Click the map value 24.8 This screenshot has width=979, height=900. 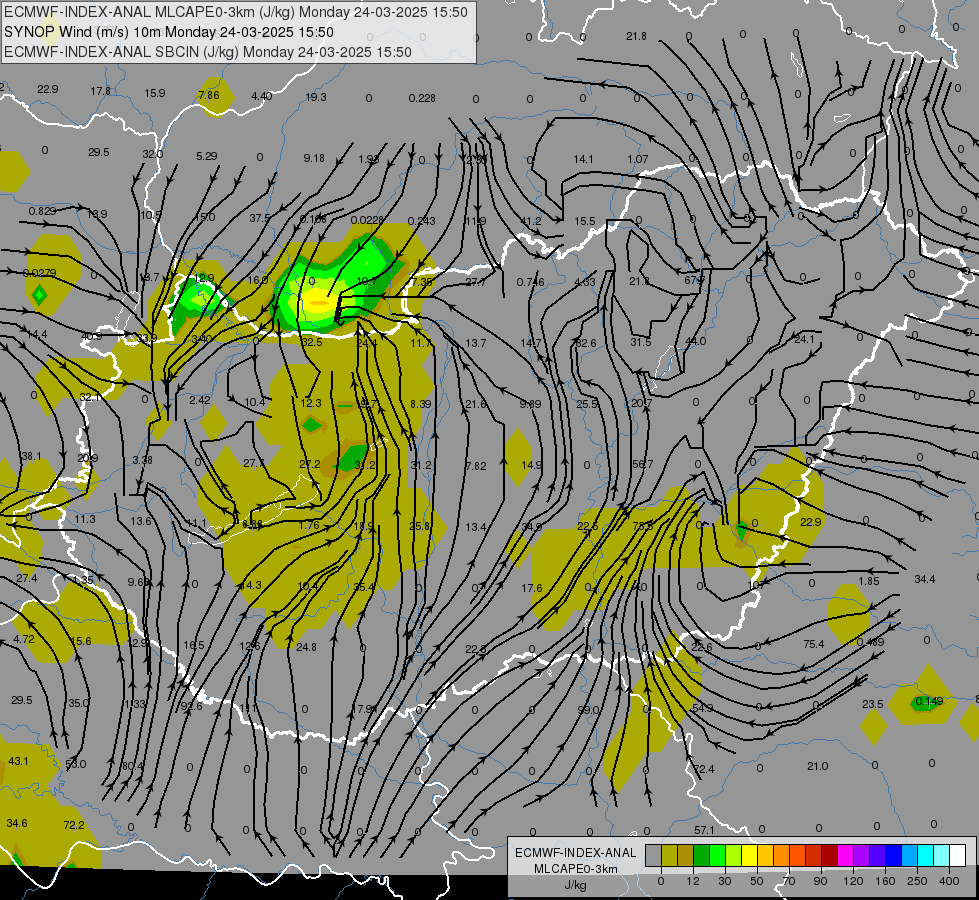(306, 647)
